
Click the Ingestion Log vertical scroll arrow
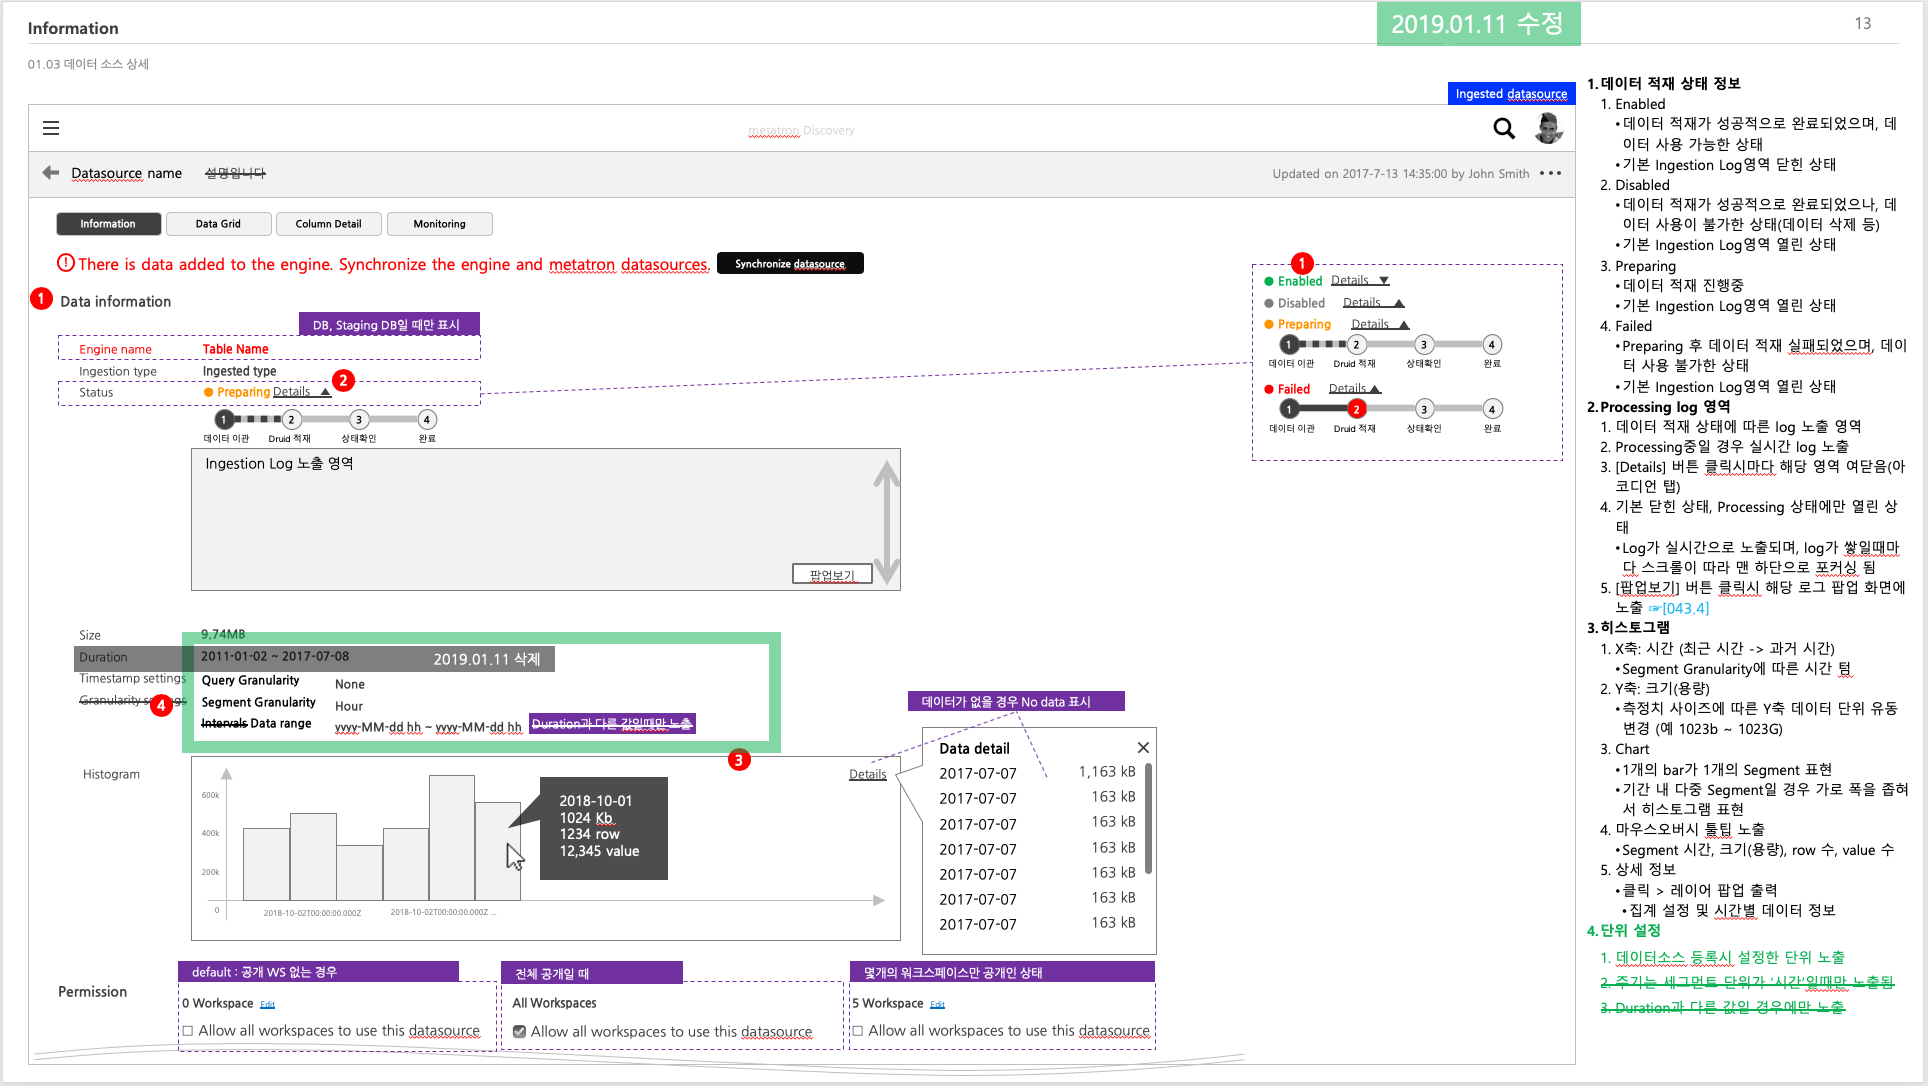[887, 522]
